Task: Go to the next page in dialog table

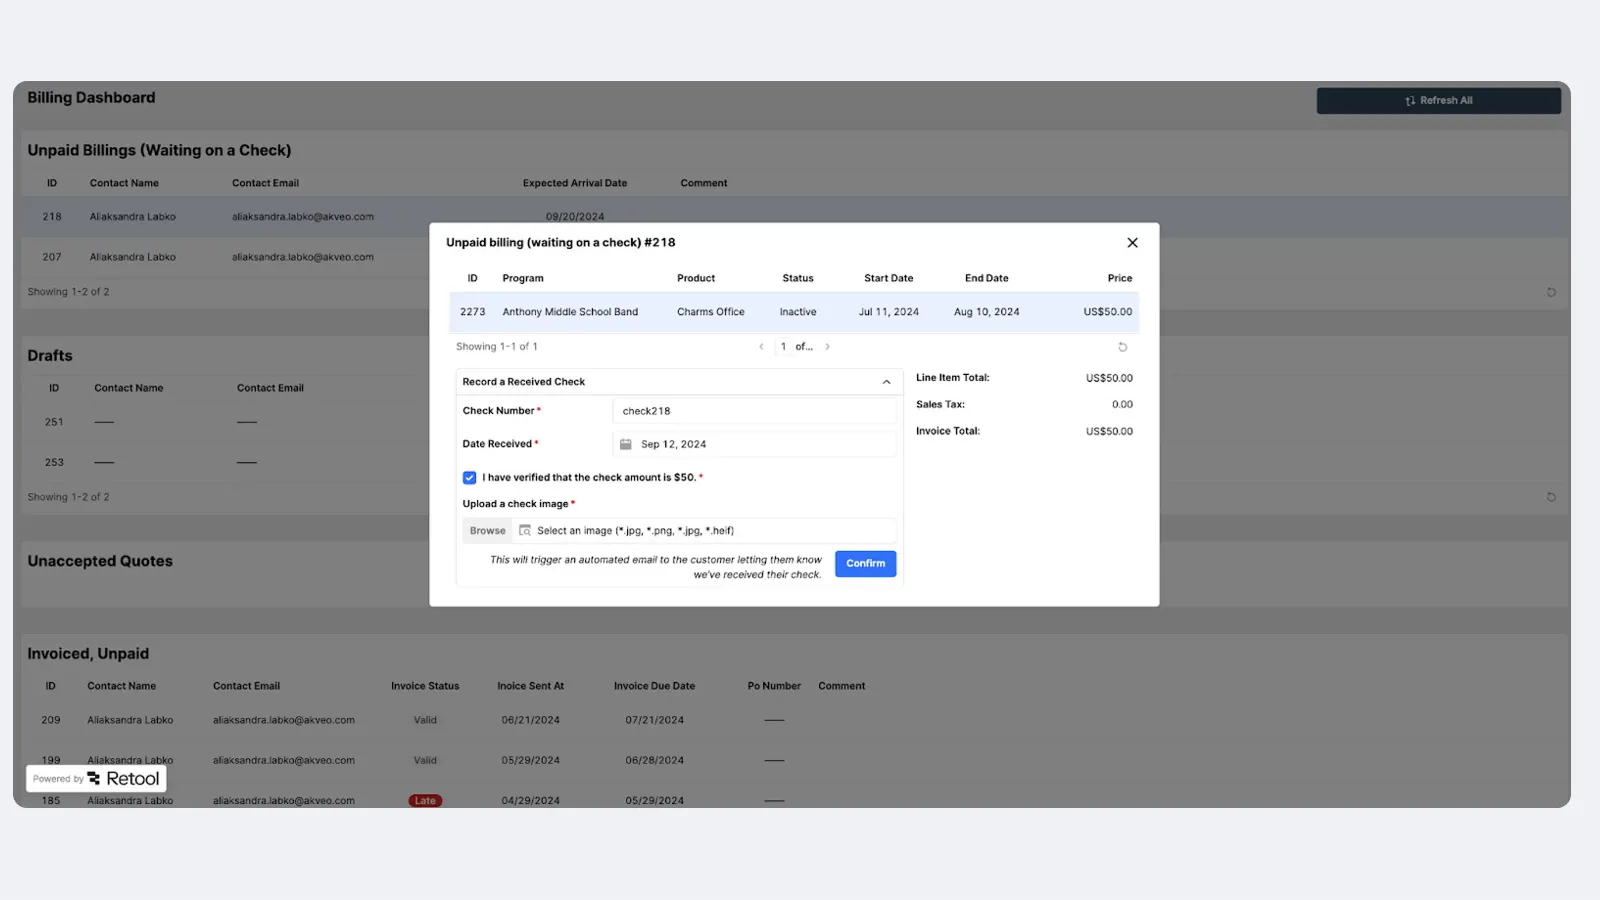Action: (827, 347)
